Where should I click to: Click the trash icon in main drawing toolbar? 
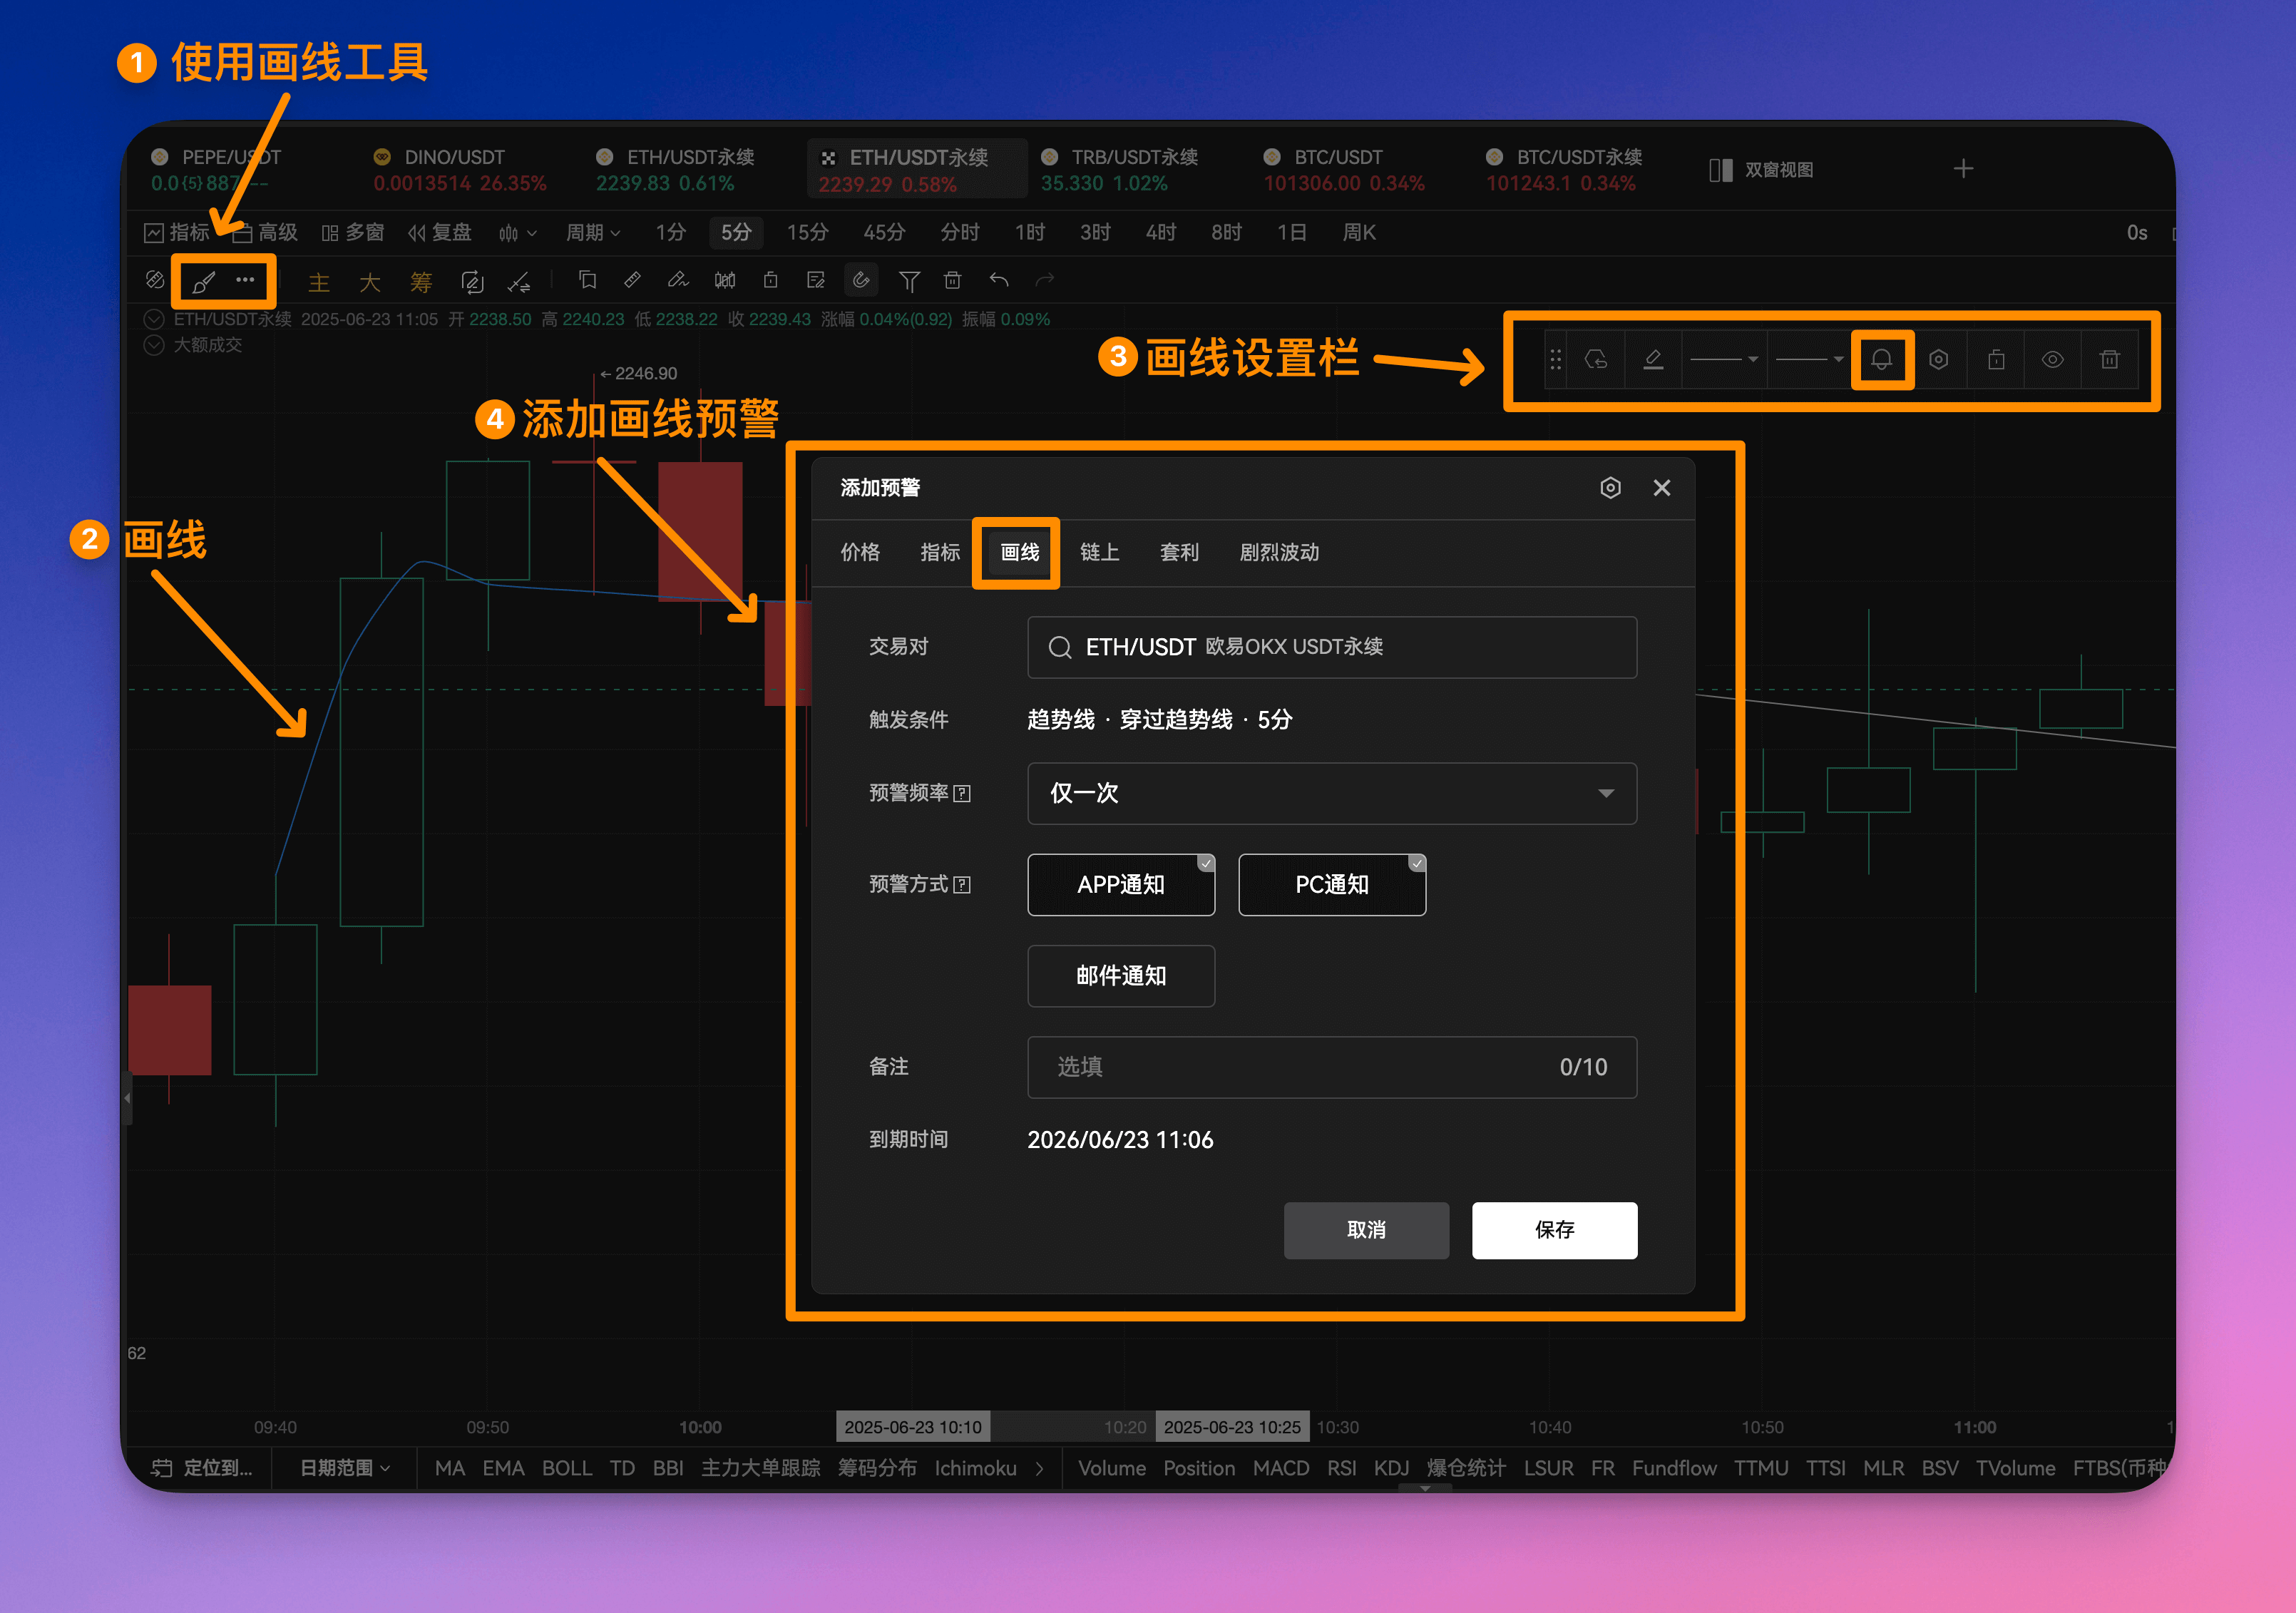(952, 280)
